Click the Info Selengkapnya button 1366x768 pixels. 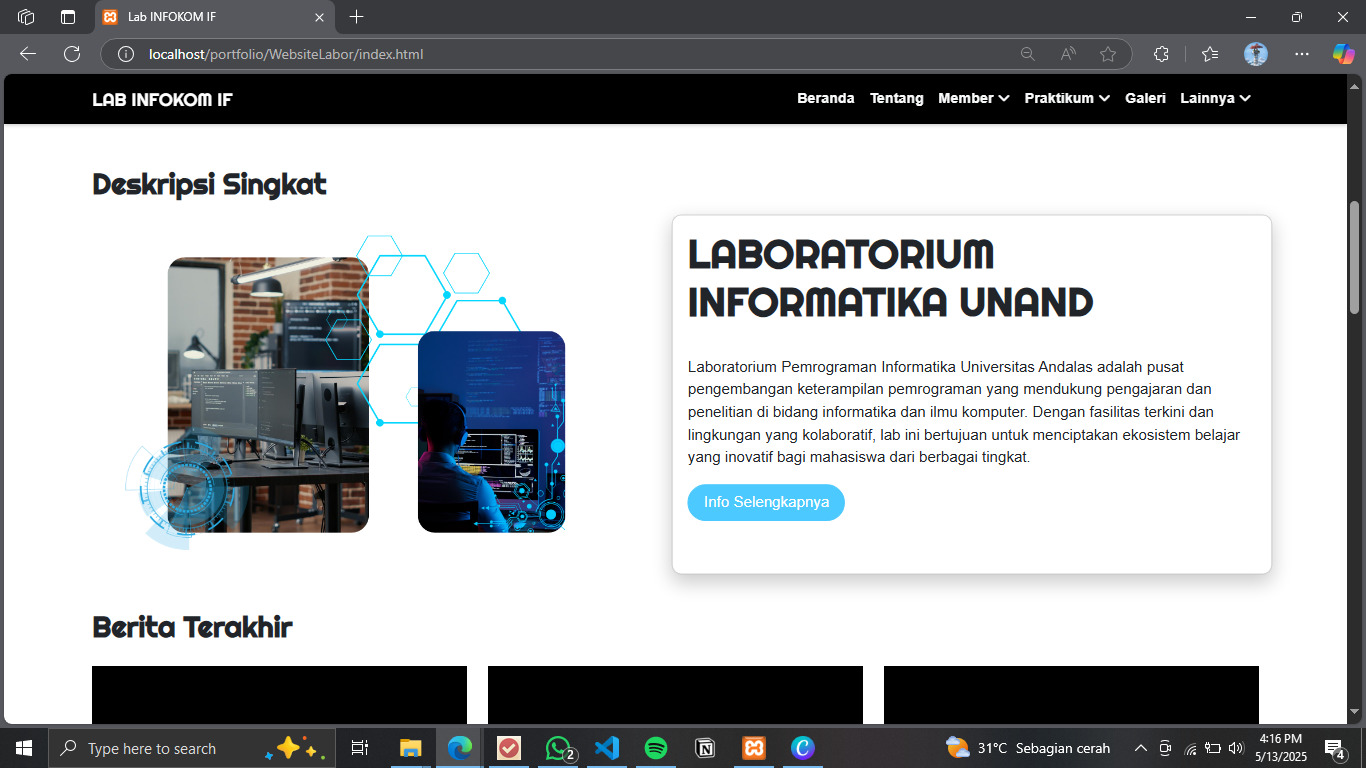pyautogui.click(x=766, y=502)
